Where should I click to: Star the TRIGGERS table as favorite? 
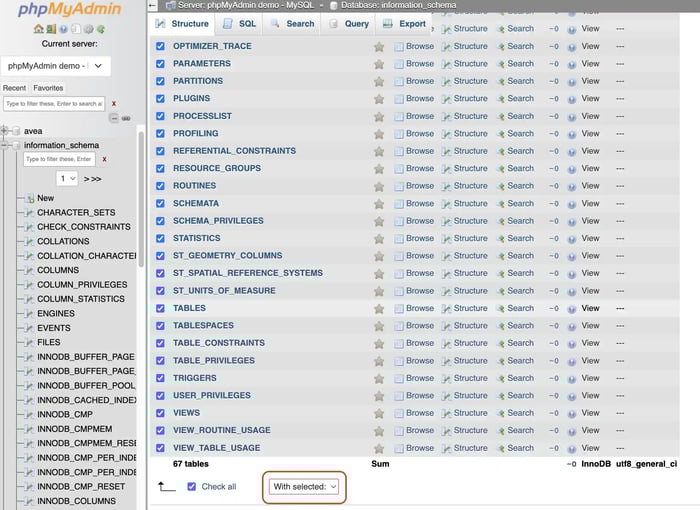pyautogui.click(x=379, y=378)
